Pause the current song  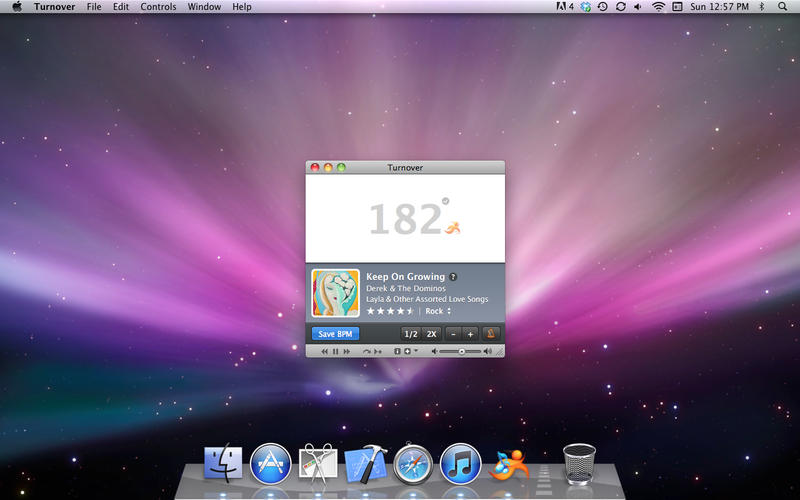pyautogui.click(x=336, y=352)
